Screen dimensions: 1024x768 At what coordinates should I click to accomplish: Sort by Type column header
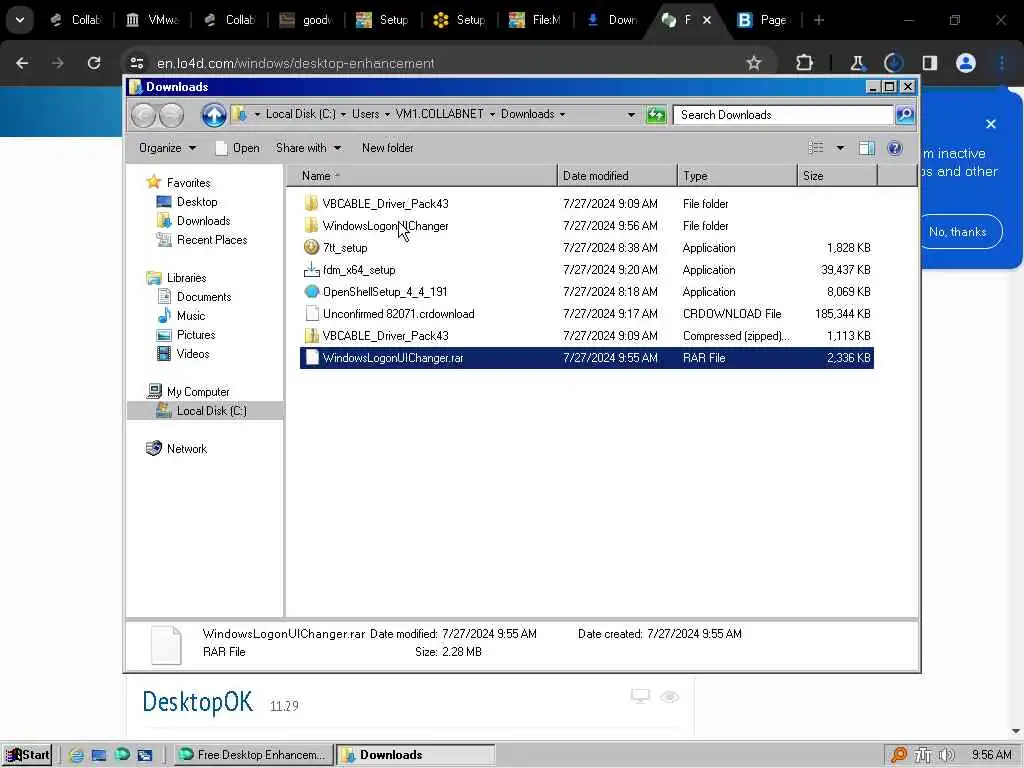point(737,176)
